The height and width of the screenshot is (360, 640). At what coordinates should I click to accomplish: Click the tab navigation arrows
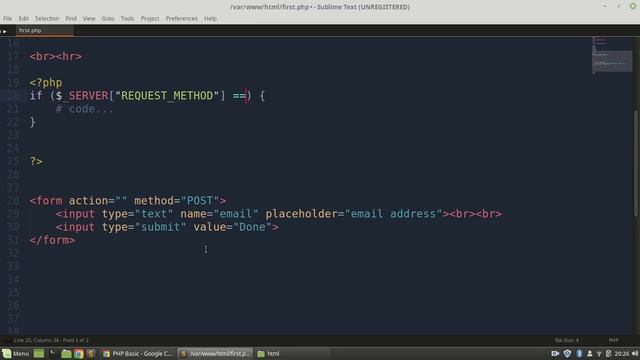pos(4,31)
